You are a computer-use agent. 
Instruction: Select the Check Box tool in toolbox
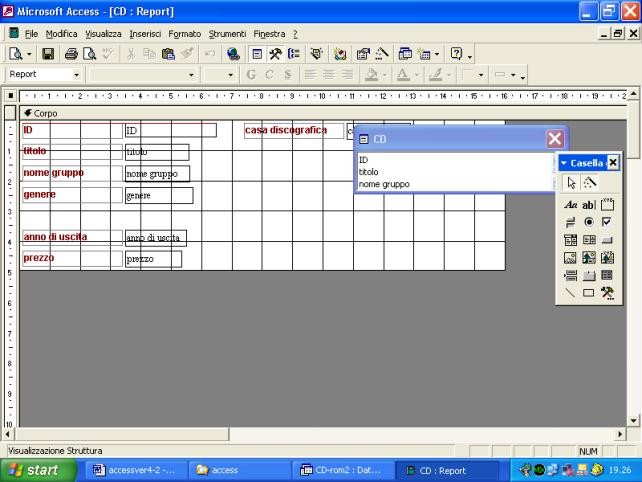click(607, 221)
